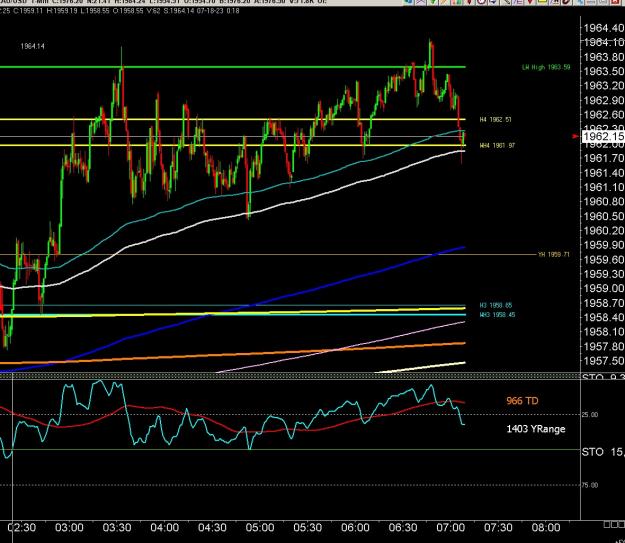Click the 1964.14 text on chart
Image resolution: width=625 pixels, height=543 pixels.
coord(32,46)
